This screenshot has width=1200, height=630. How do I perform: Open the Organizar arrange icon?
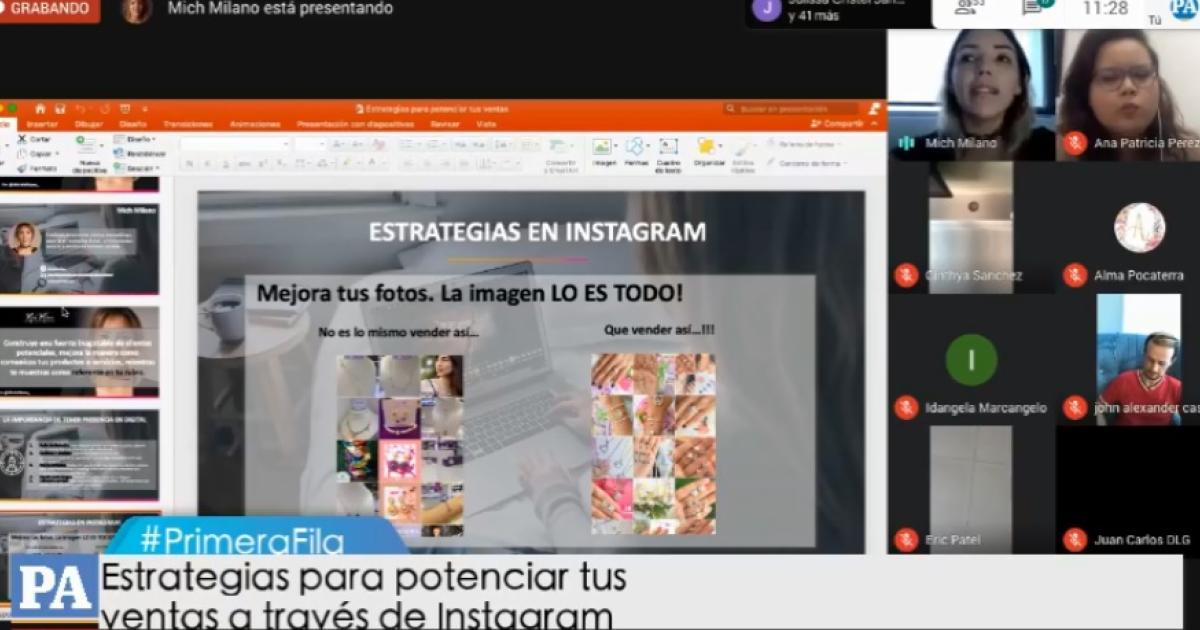(x=707, y=146)
